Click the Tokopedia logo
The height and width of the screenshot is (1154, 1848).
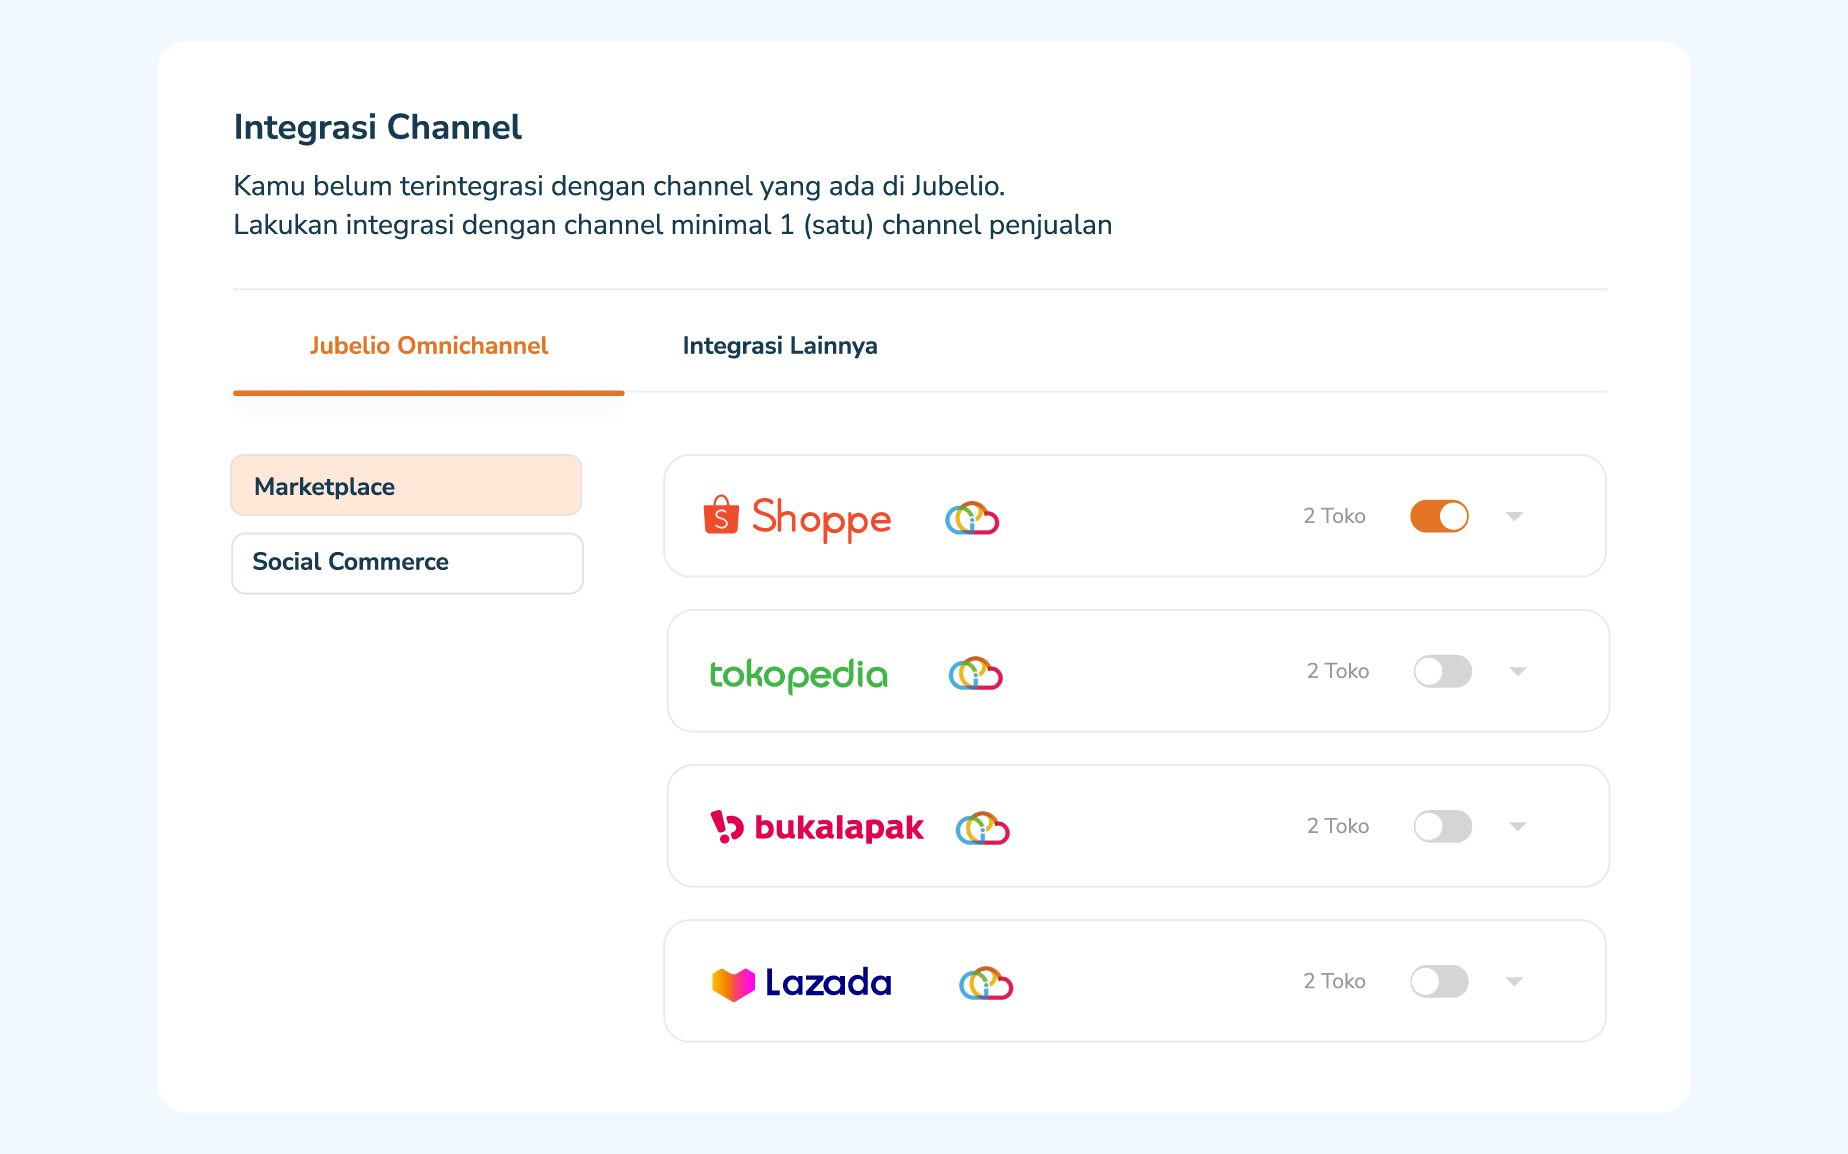pos(798,674)
